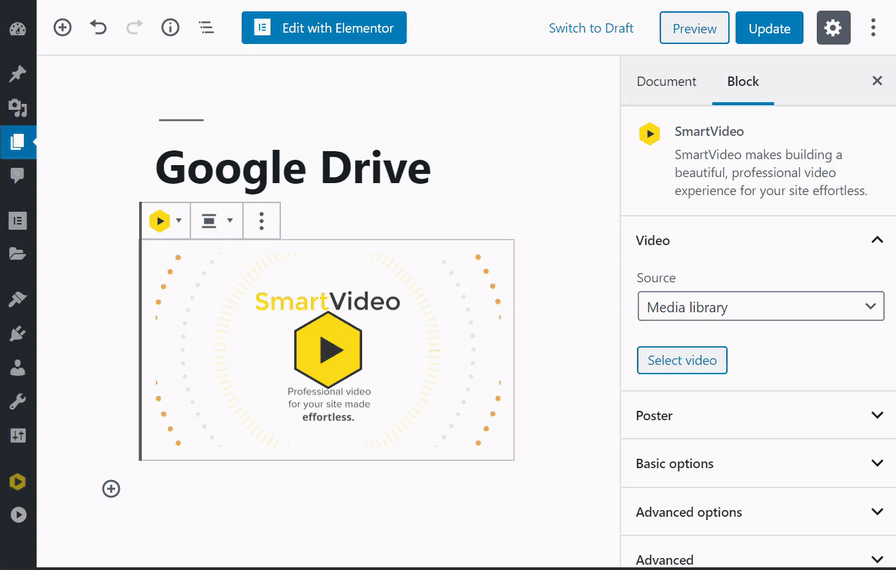The height and width of the screenshot is (570, 896).
Task: Open Comments from the sidebar
Action: [18, 175]
